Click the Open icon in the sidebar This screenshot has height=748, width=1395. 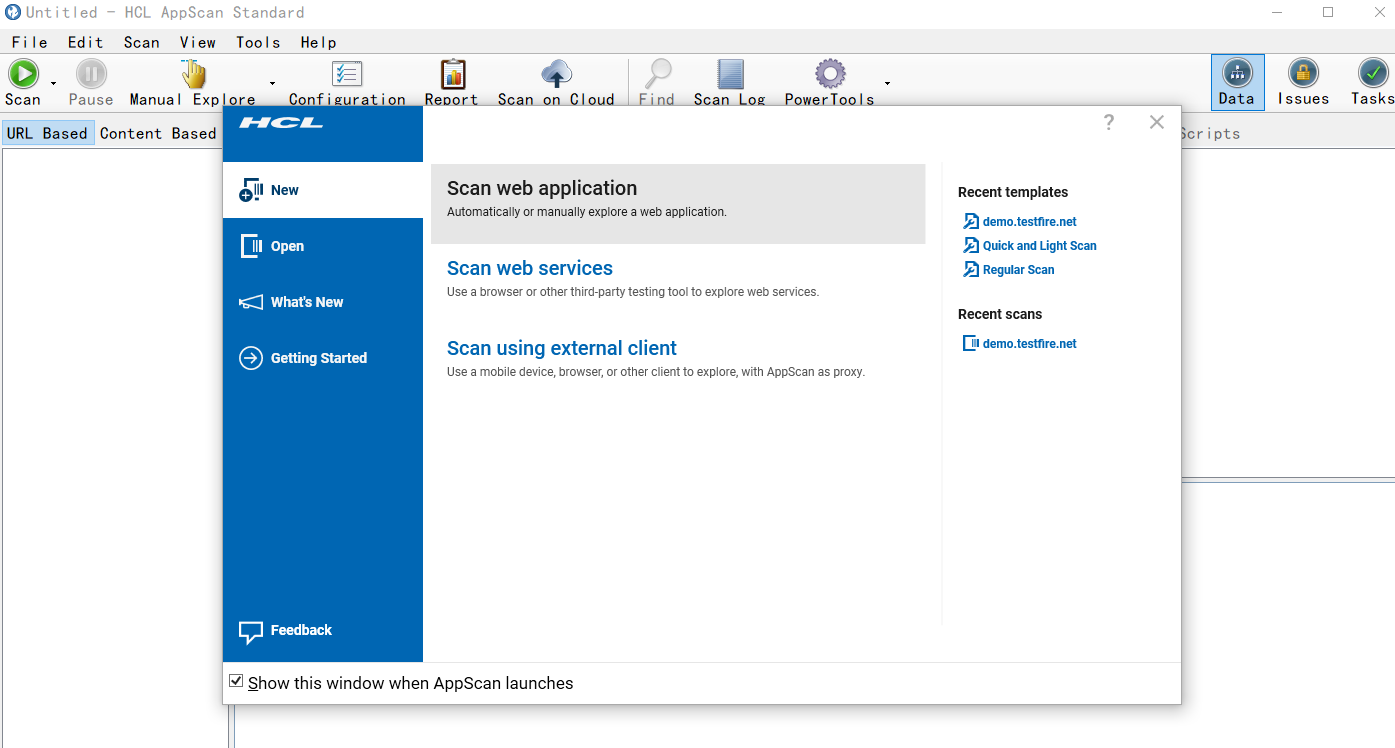(x=251, y=246)
